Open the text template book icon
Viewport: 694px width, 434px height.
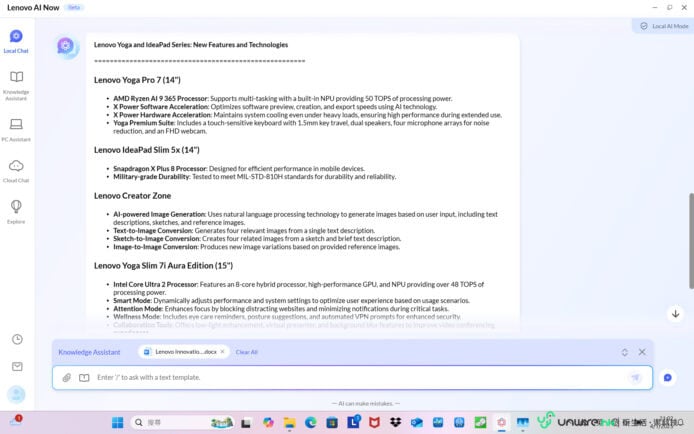84,377
